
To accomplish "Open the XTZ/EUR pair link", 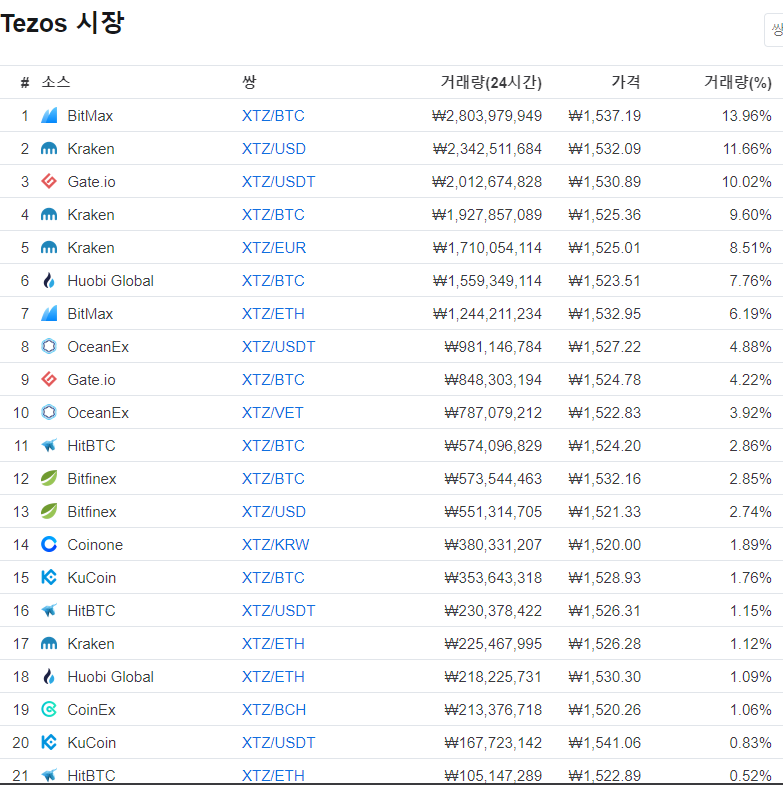I will tap(274, 248).
